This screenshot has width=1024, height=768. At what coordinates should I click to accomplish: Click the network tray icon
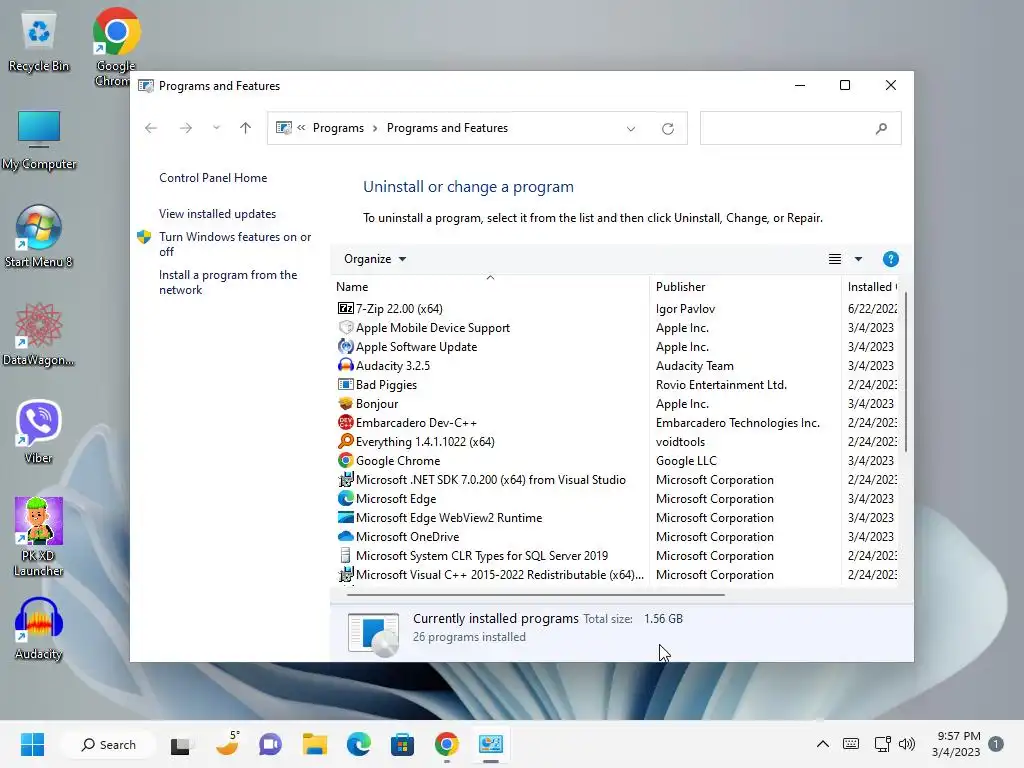pos(882,744)
